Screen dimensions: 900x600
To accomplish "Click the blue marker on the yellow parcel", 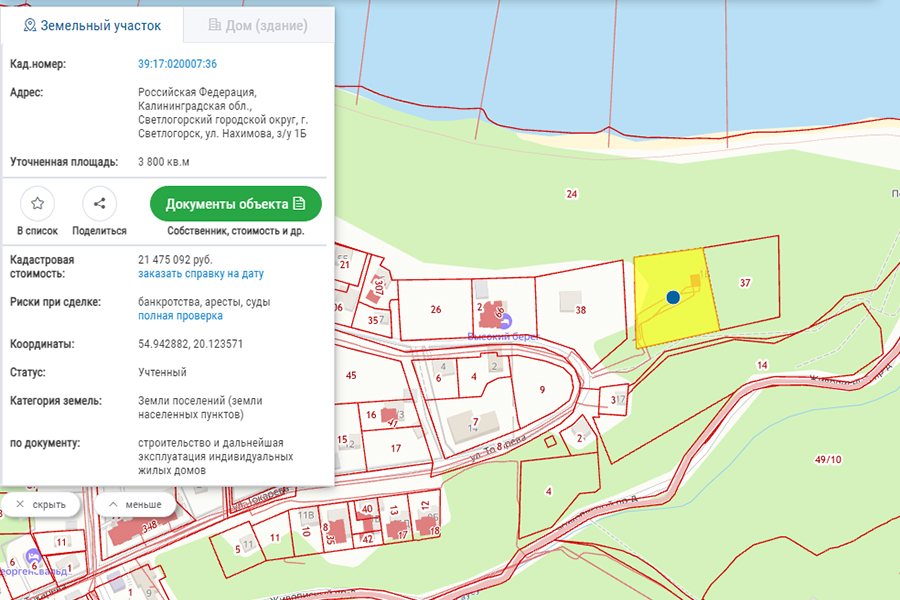I will coord(673,297).
